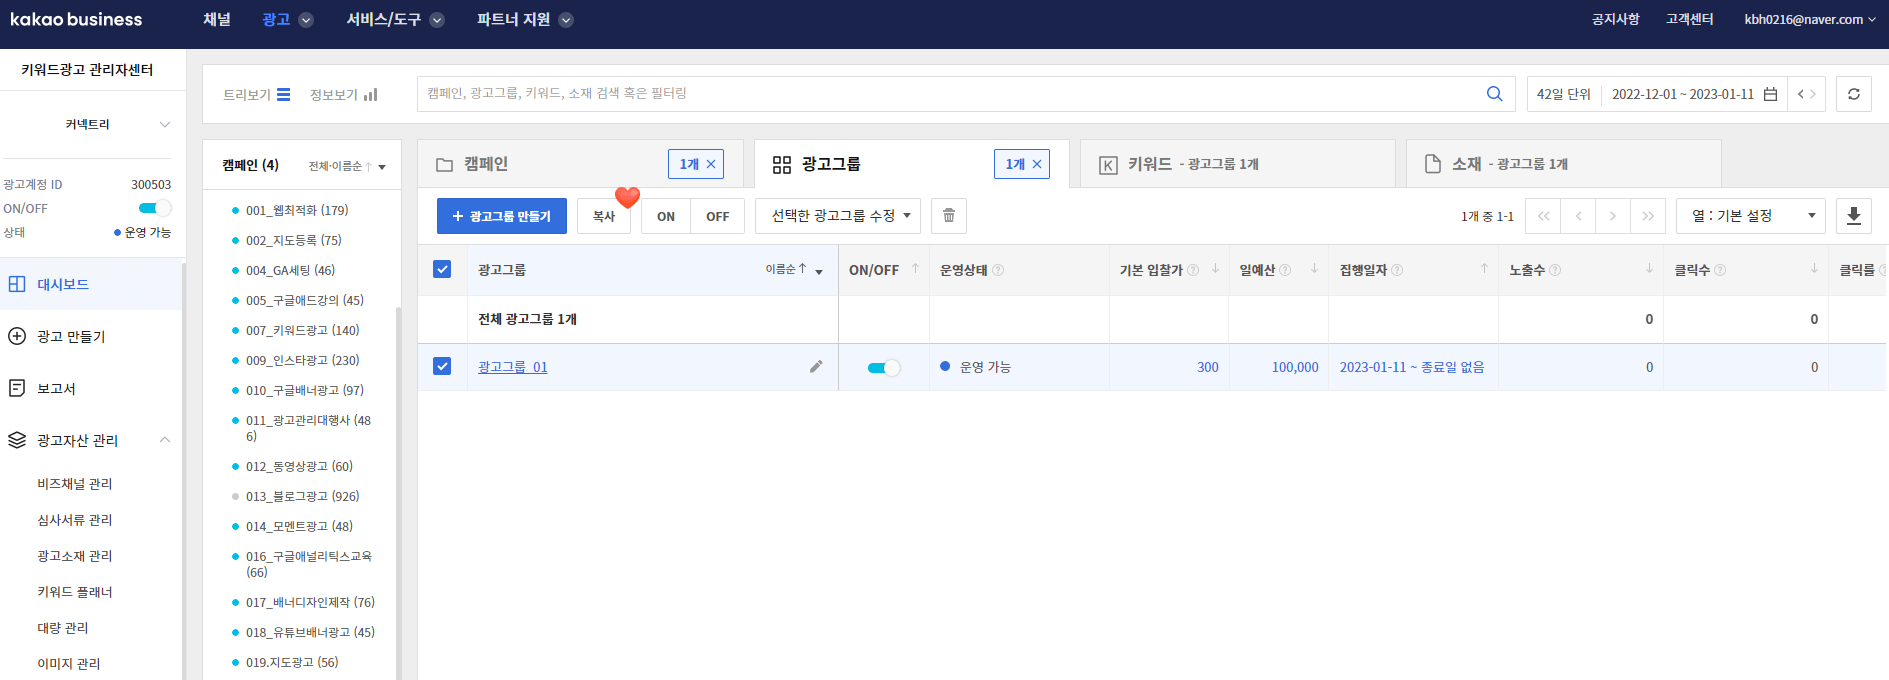Viewport: 1889px width, 680px height.
Task: Go to last page pagination arrow
Action: click(1647, 216)
